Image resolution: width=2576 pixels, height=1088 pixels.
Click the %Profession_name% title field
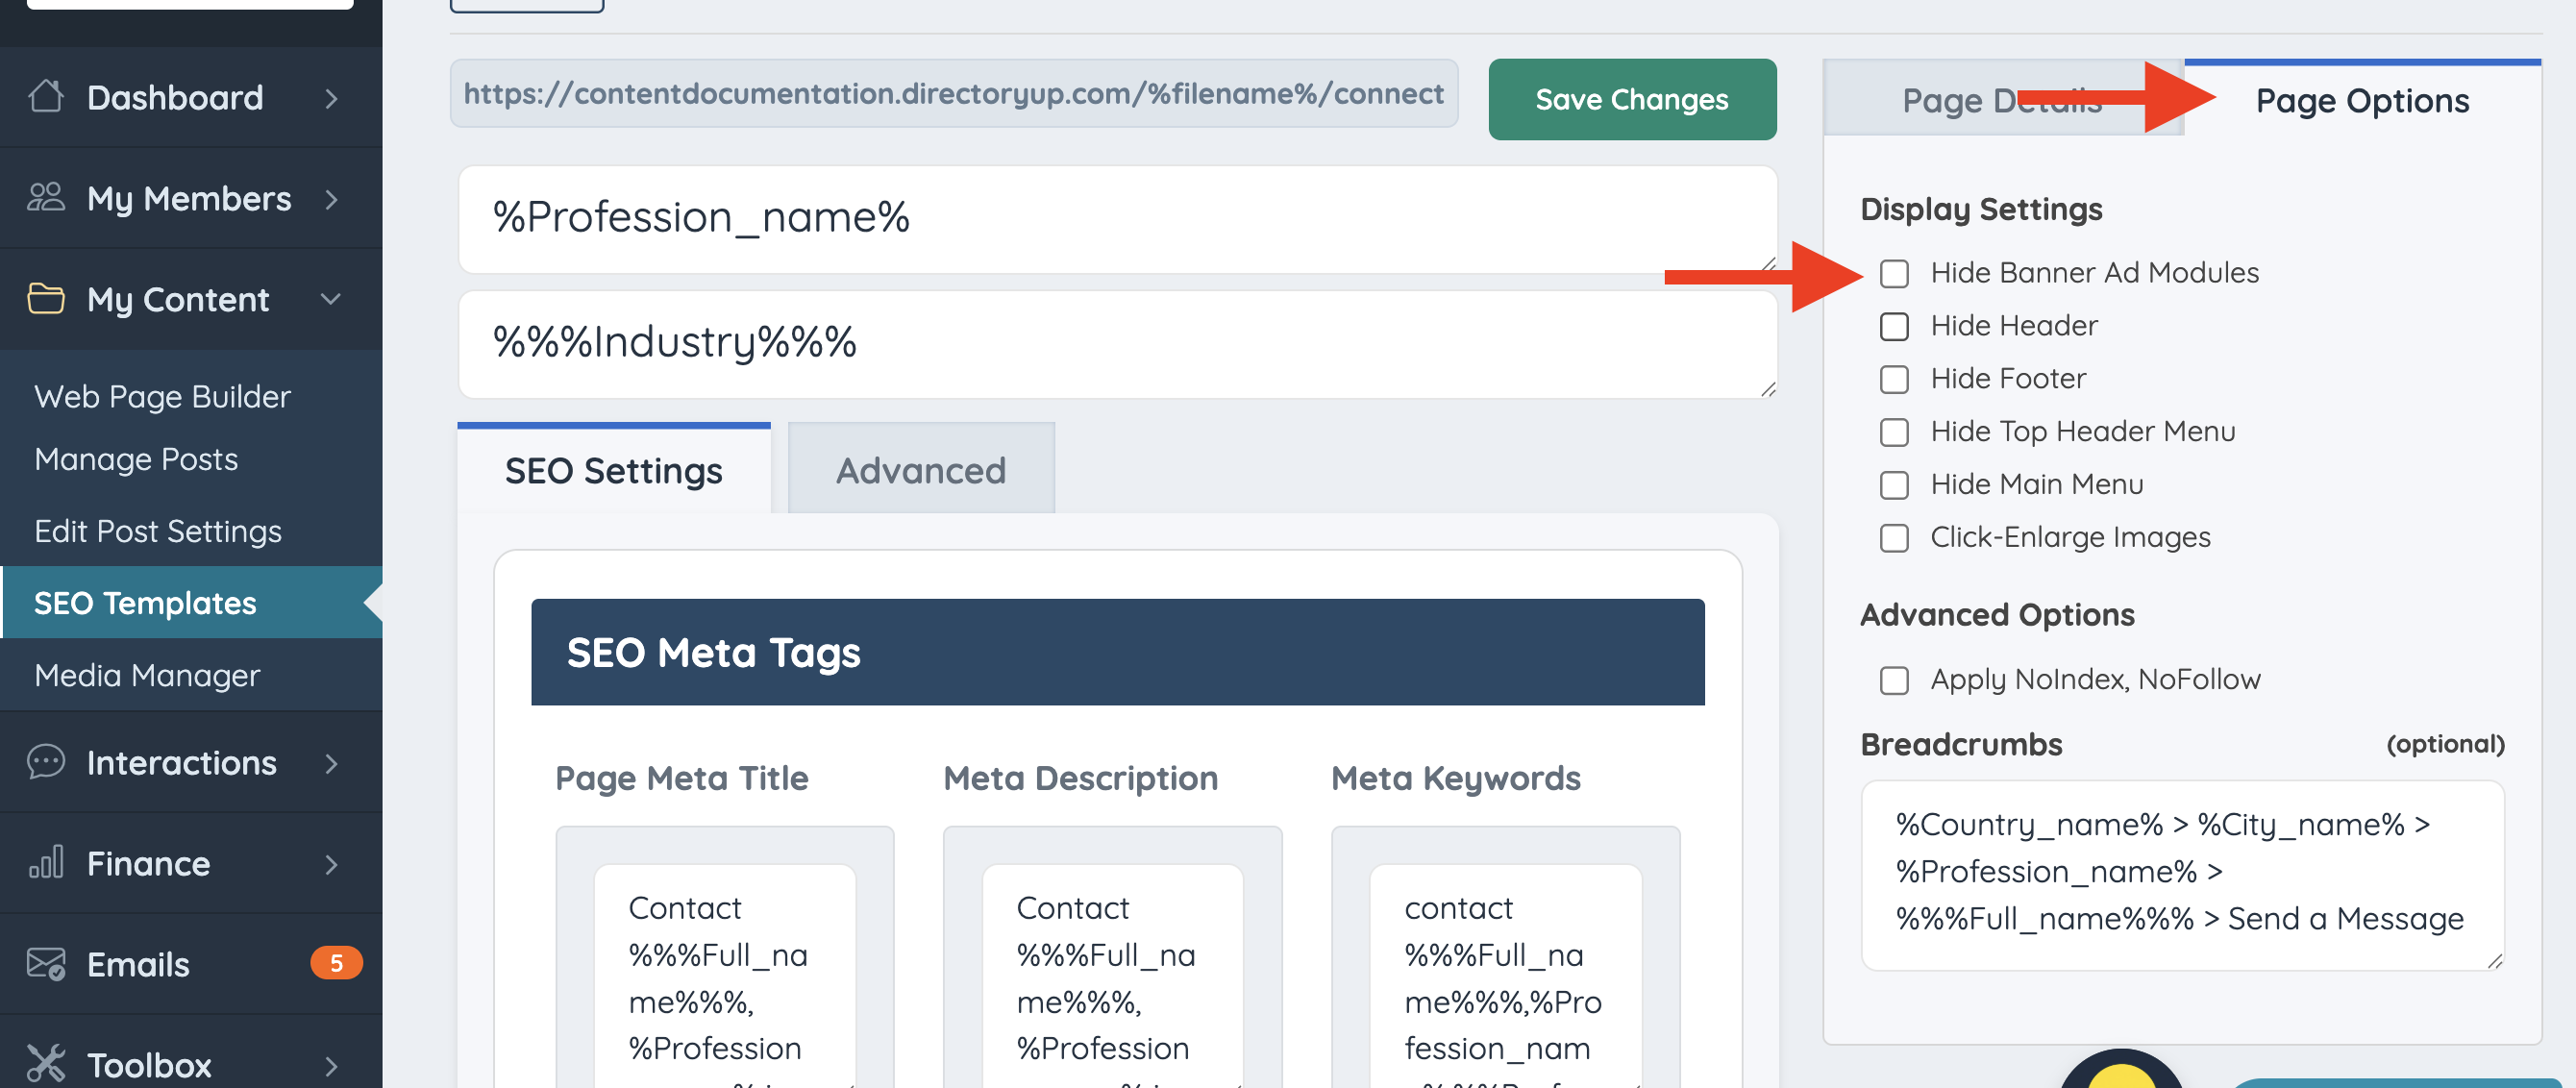point(1117,218)
